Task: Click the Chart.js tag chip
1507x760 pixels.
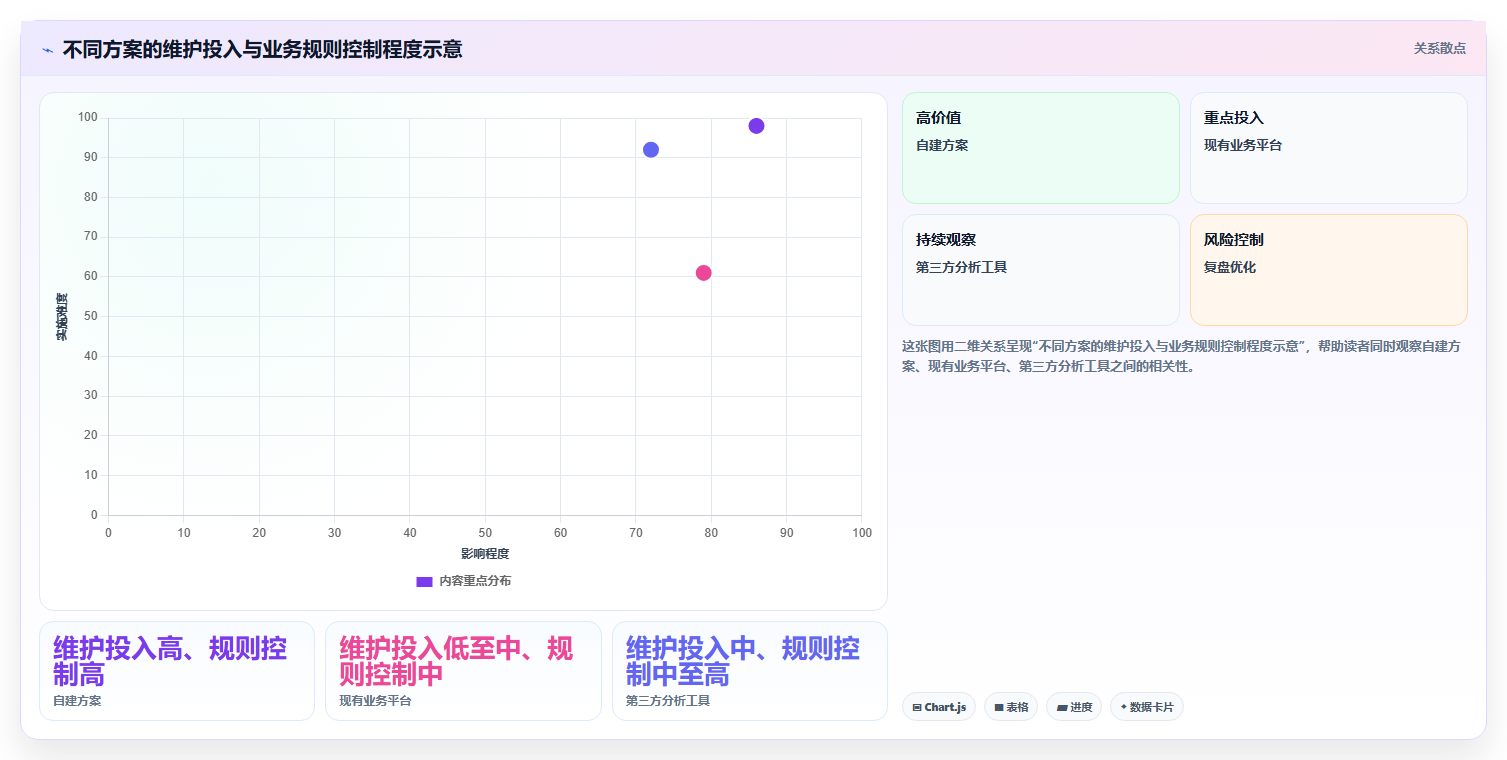Action: [938, 707]
